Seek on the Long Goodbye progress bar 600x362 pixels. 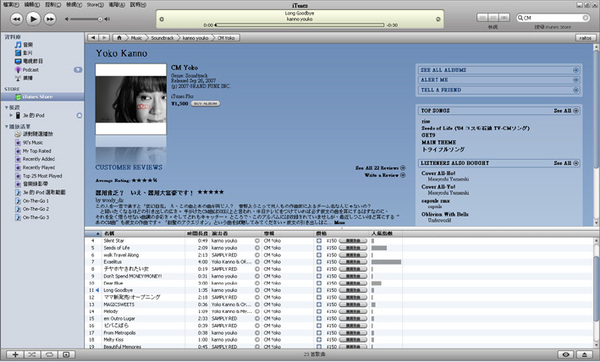(x=299, y=25)
